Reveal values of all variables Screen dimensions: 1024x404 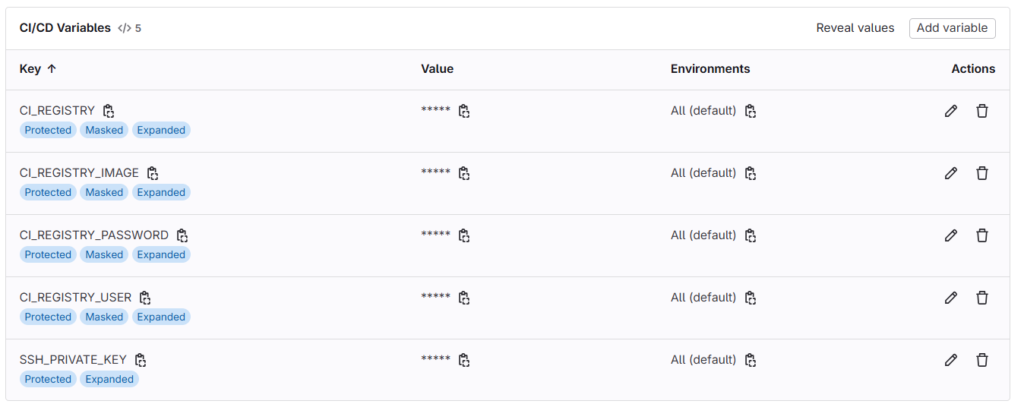[x=855, y=28]
